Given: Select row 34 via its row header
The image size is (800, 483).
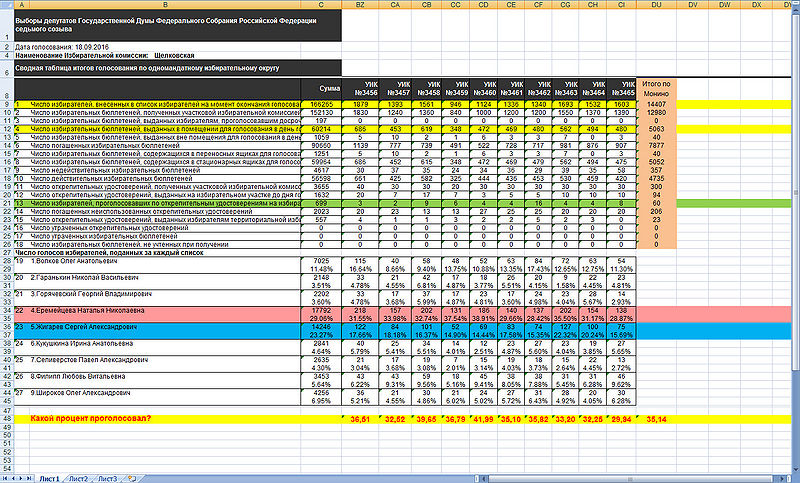Looking at the screenshot, I should pos(7,310).
